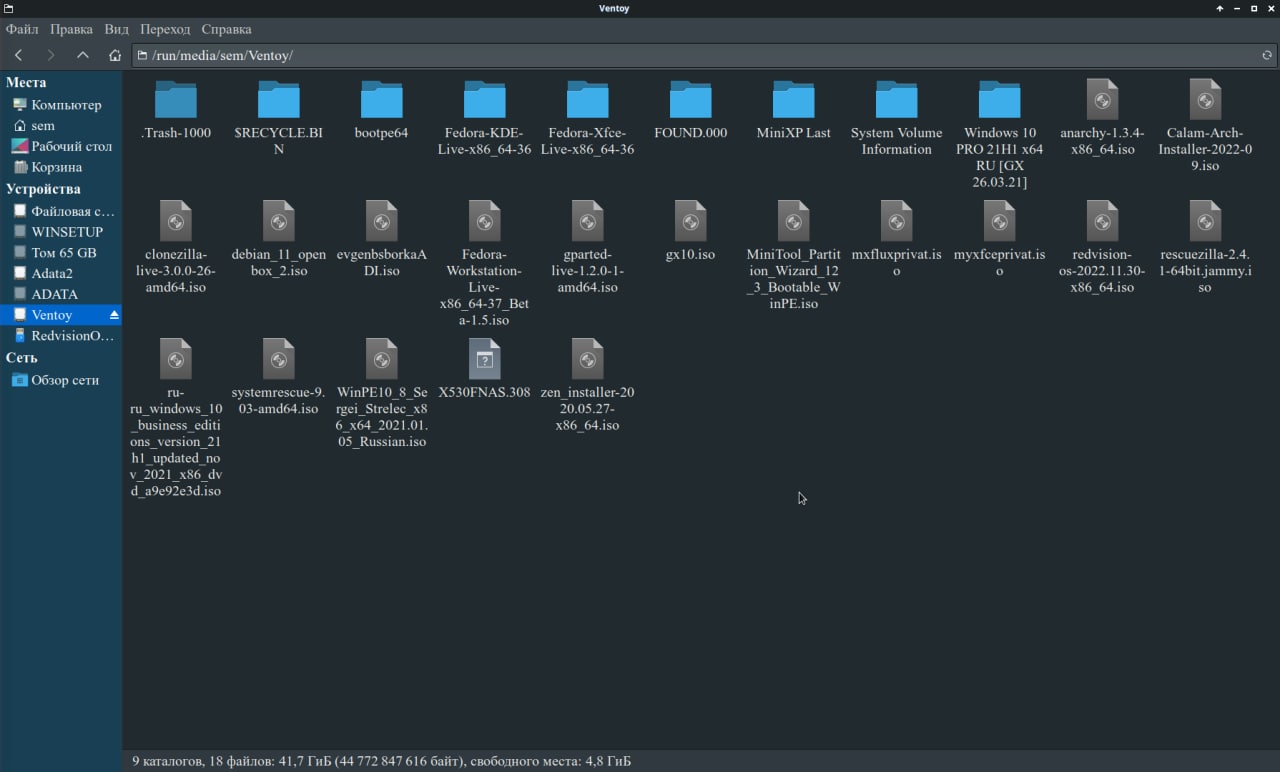Select the MiniTool_Partition_Wizard iso file icon
This screenshot has height=772, width=1280.
[794, 221]
